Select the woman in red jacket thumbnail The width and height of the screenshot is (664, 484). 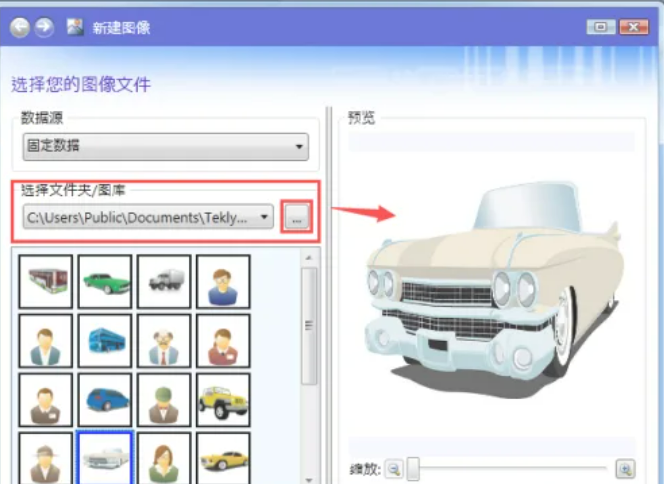pos(224,341)
